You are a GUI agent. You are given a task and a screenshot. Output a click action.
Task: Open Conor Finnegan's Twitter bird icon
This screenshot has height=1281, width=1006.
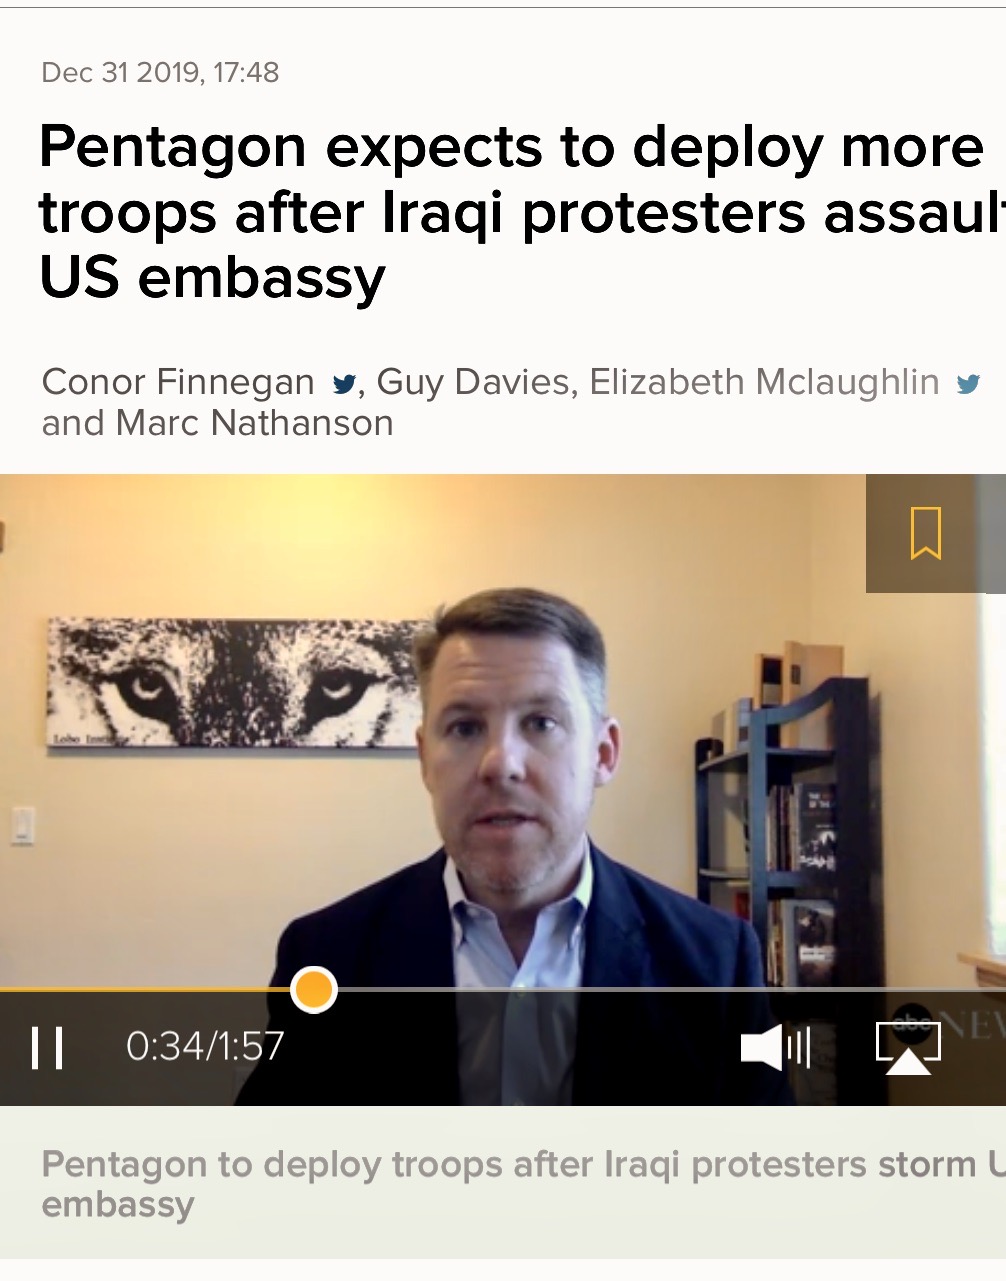344,384
